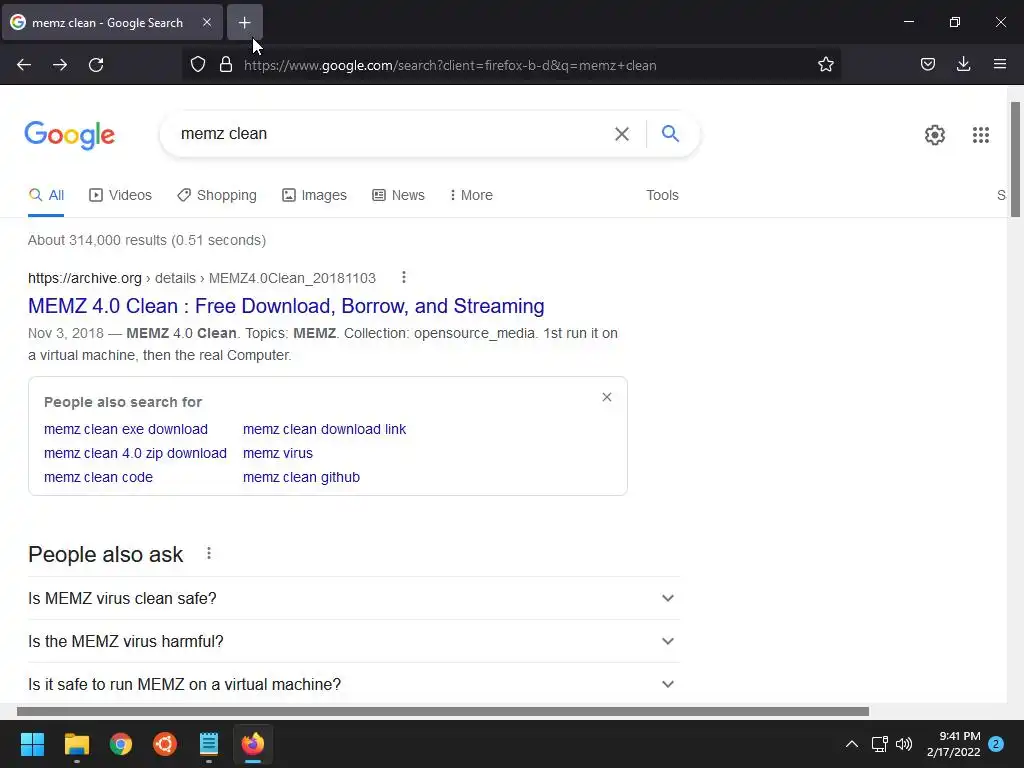Image resolution: width=1024 pixels, height=768 pixels.
Task: Search memz virus suggestion
Action: click(278, 453)
